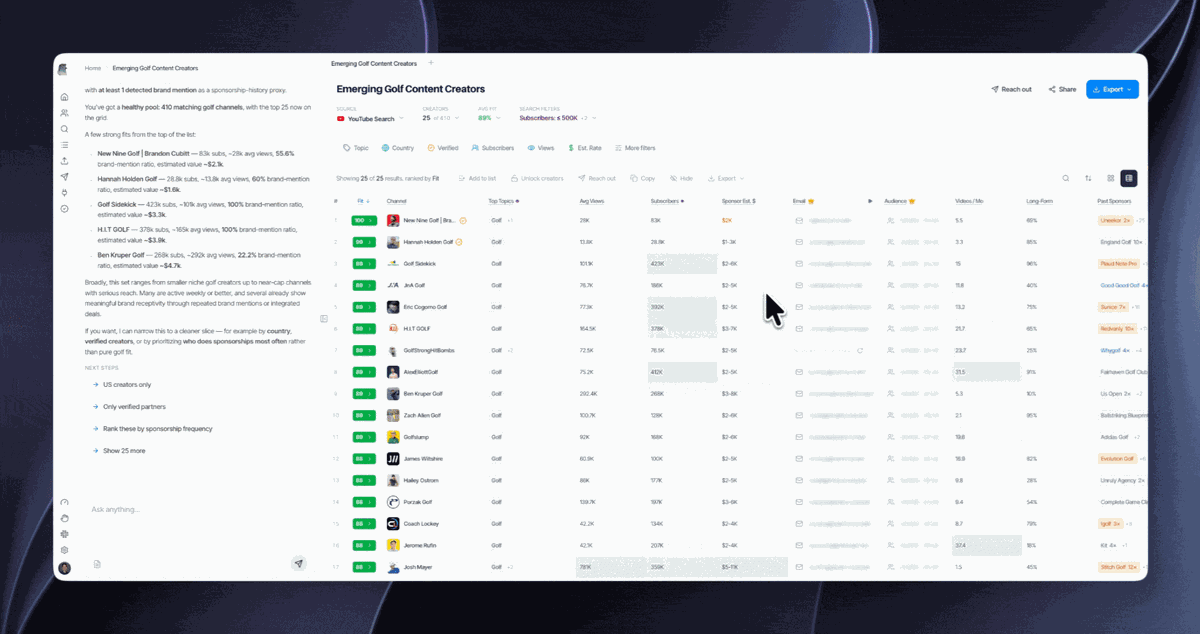Open the settings gear icon in the sidebar

64,550
